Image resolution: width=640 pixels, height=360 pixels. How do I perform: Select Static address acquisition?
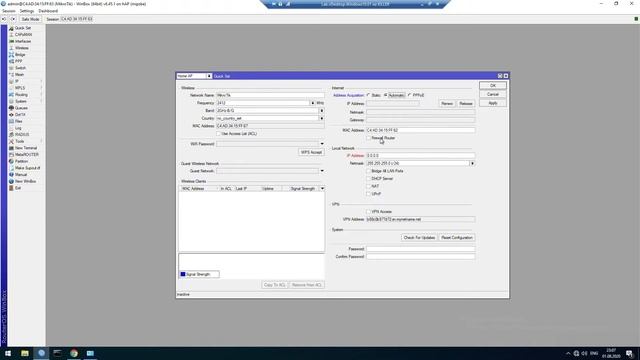[369, 95]
